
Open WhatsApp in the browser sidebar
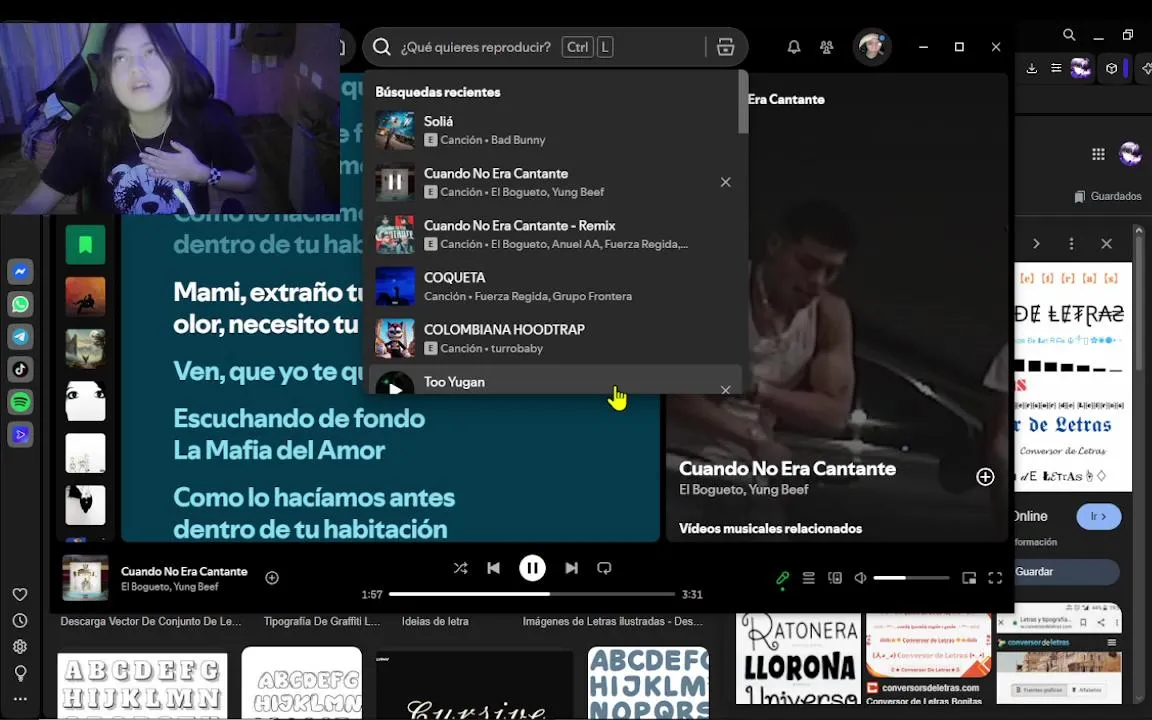tap(20, 303)
